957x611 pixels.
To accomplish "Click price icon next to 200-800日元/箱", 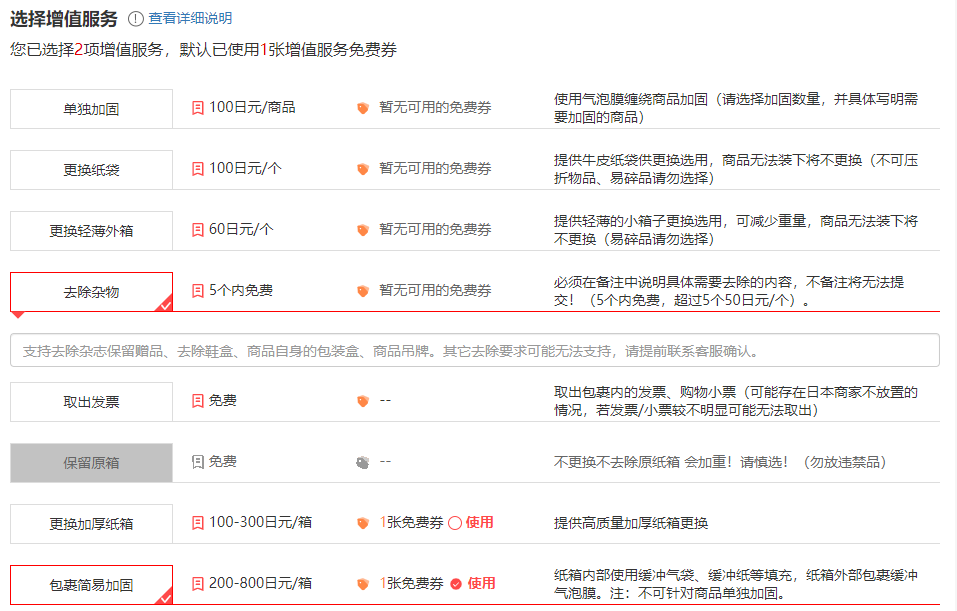I will coord(198,584).
